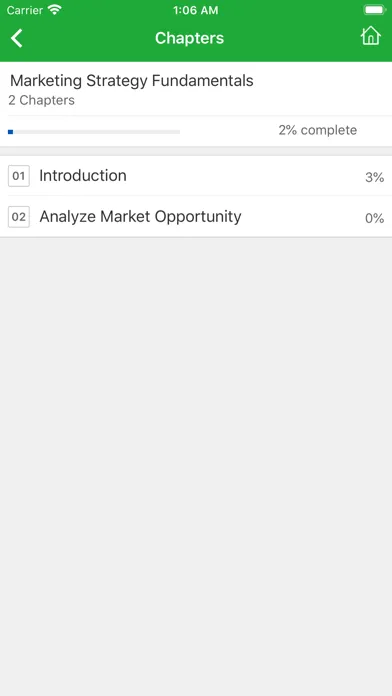Go back using the left arrow

coord(16,38)
